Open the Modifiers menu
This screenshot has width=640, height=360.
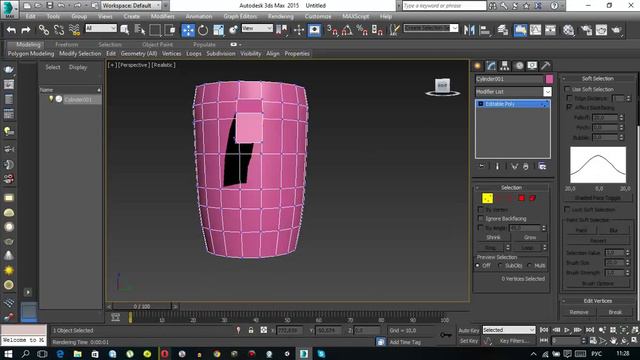point(162,16)
